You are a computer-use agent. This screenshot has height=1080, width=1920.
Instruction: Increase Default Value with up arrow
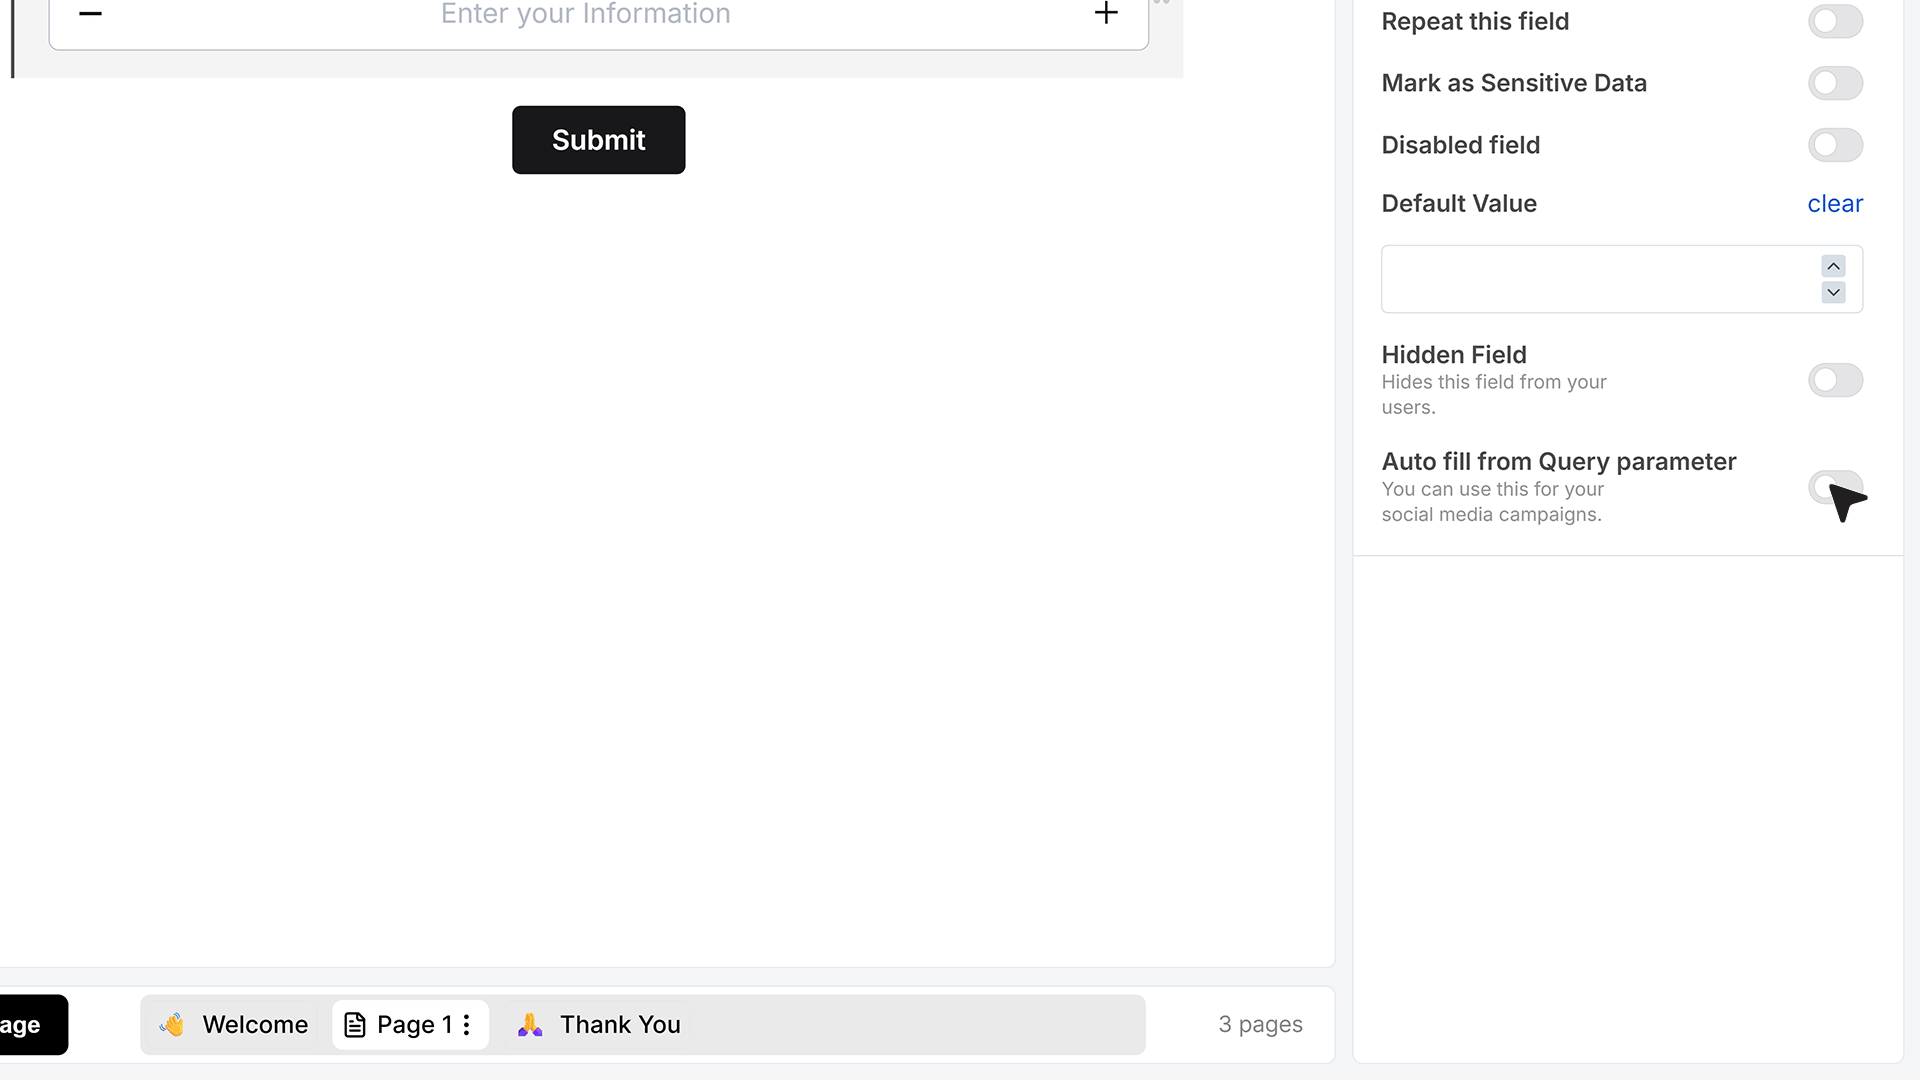[1833, 266]
